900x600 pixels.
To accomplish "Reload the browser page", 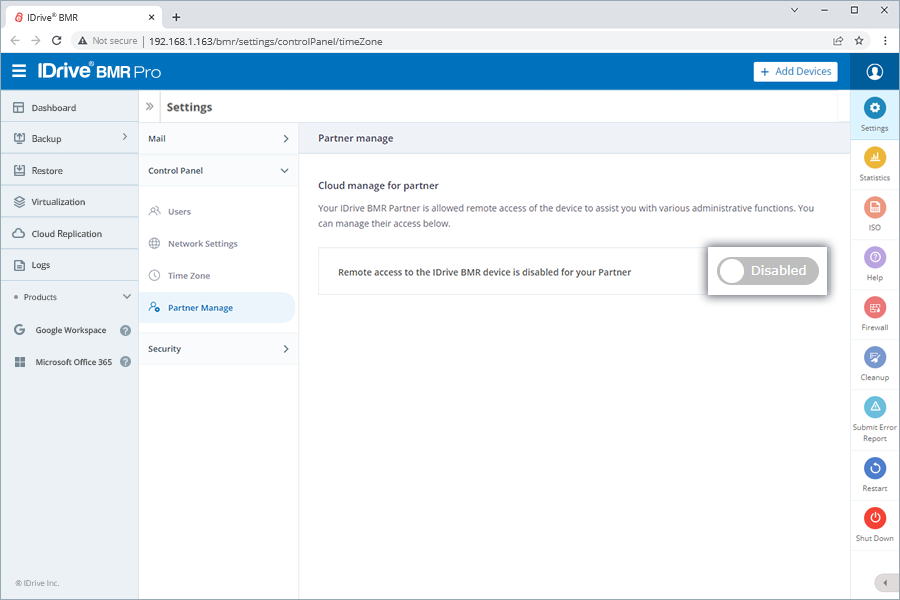I will pyautogui.click(x=56, y=41).
